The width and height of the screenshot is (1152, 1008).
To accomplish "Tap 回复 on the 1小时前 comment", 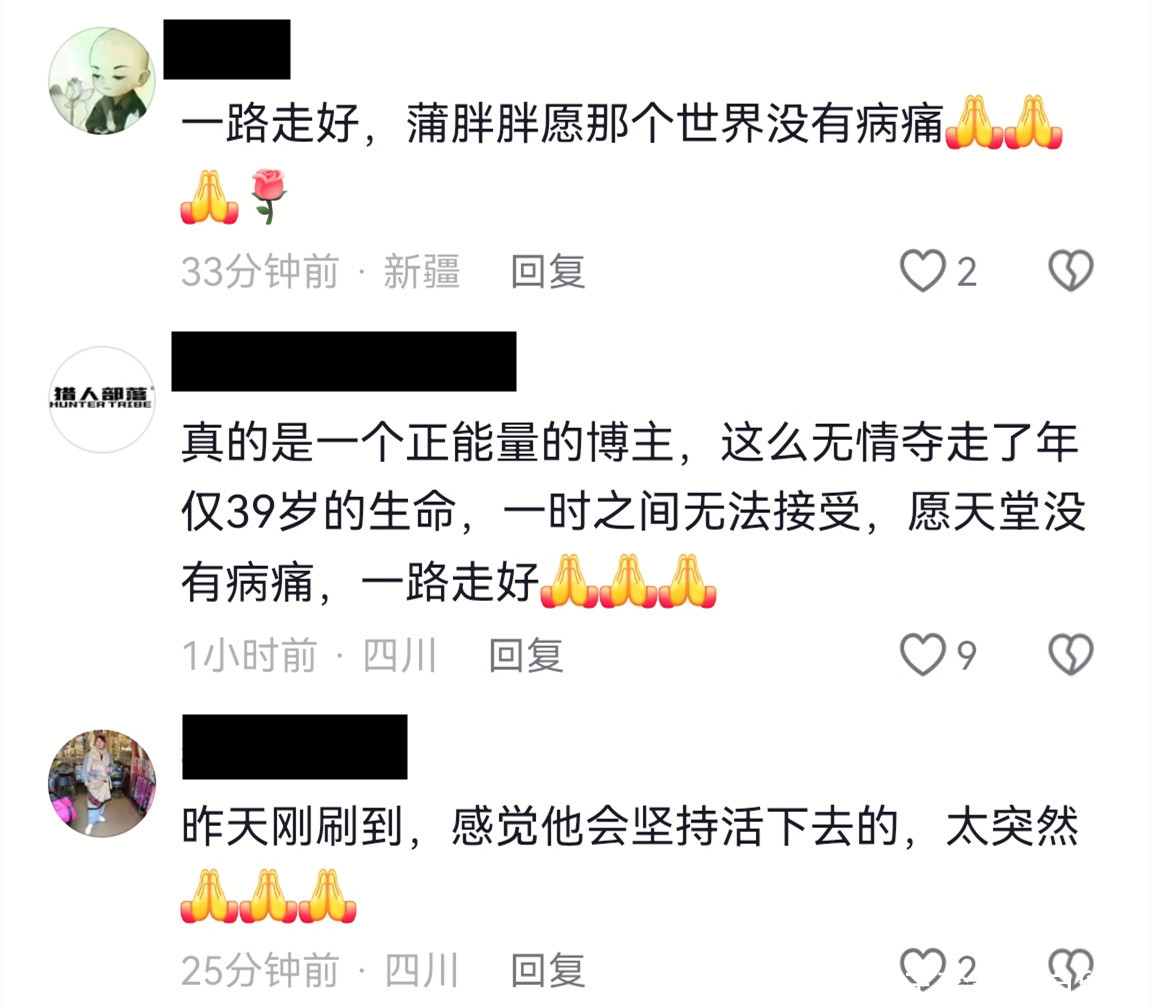I will point(526,655).
